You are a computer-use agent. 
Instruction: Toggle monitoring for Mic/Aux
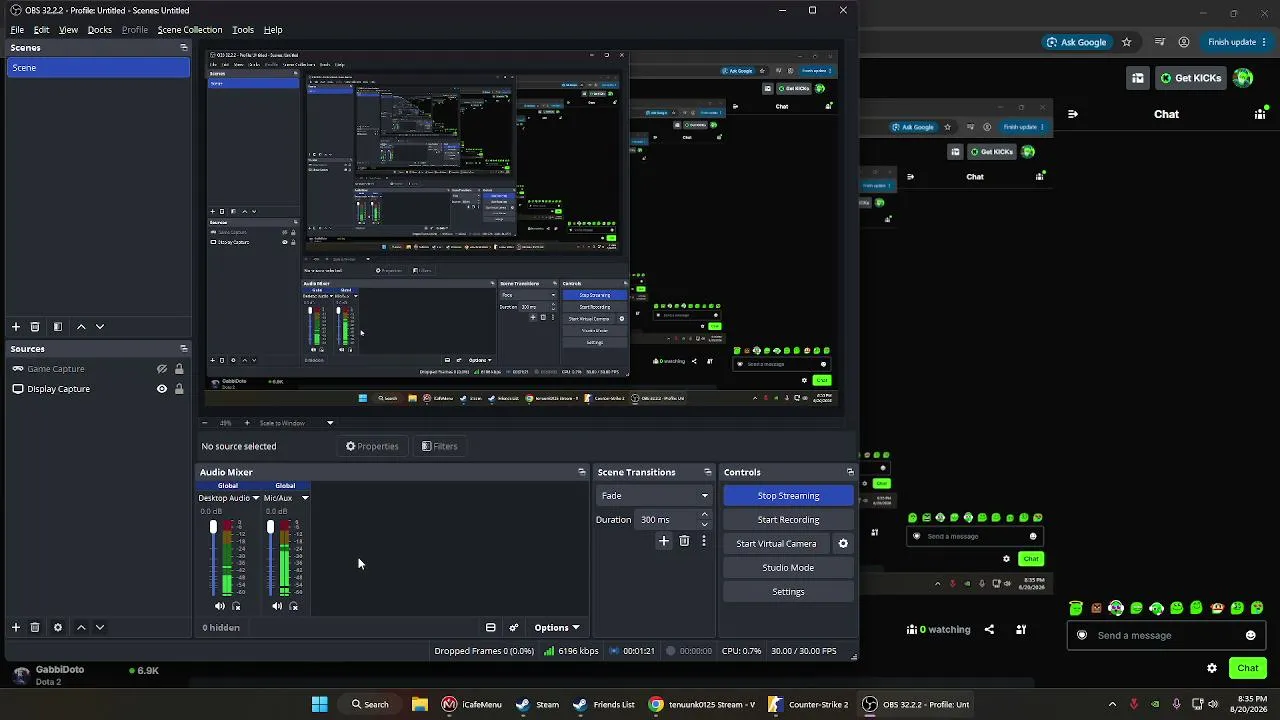tap(294, 606)
